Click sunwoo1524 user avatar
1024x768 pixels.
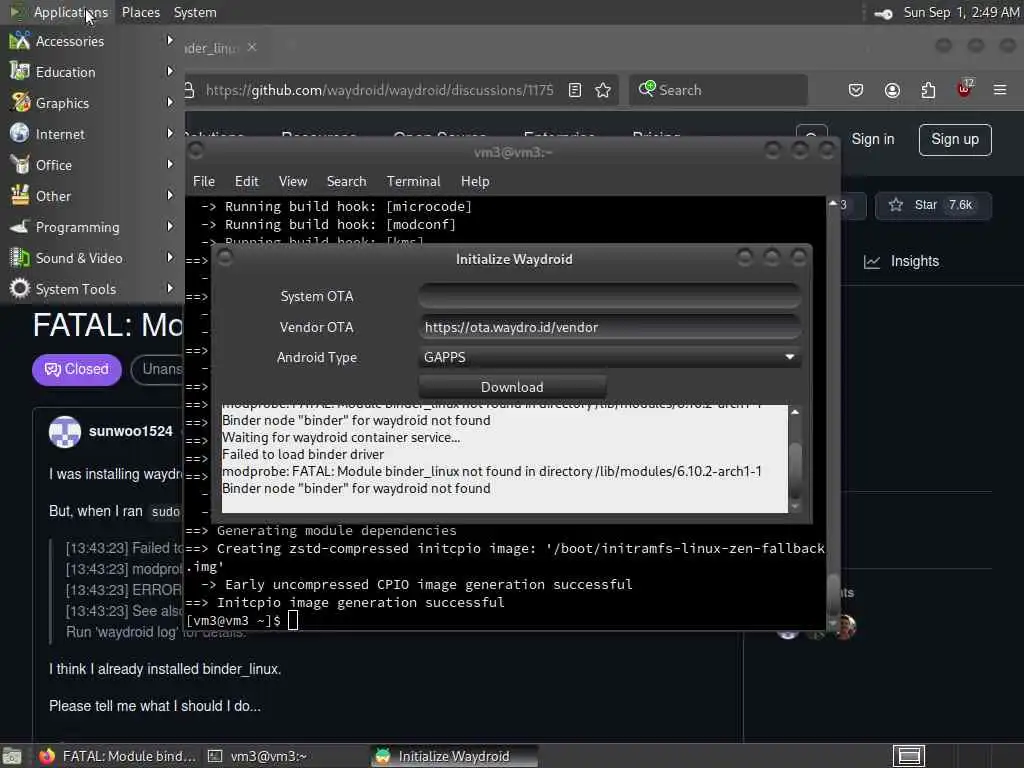[65, 432]
